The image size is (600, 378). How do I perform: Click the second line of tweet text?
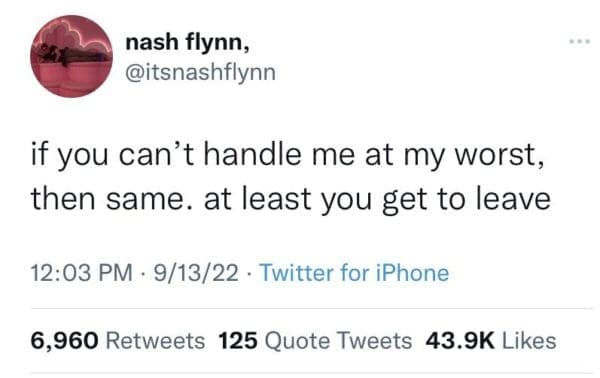[291, 199]
